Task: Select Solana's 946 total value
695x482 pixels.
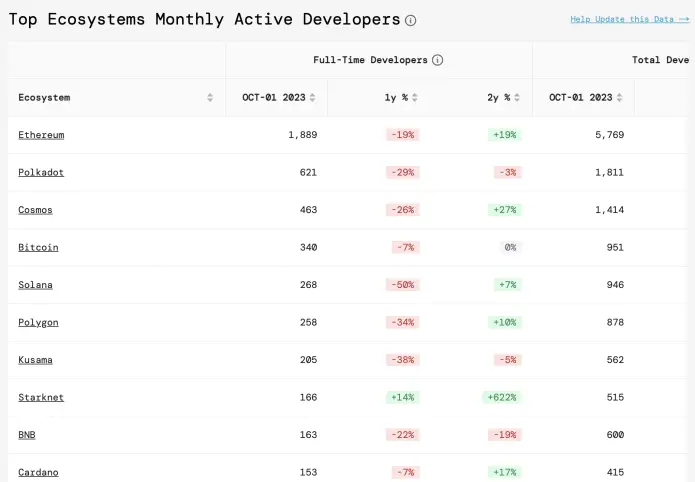Action: point(615,285)
